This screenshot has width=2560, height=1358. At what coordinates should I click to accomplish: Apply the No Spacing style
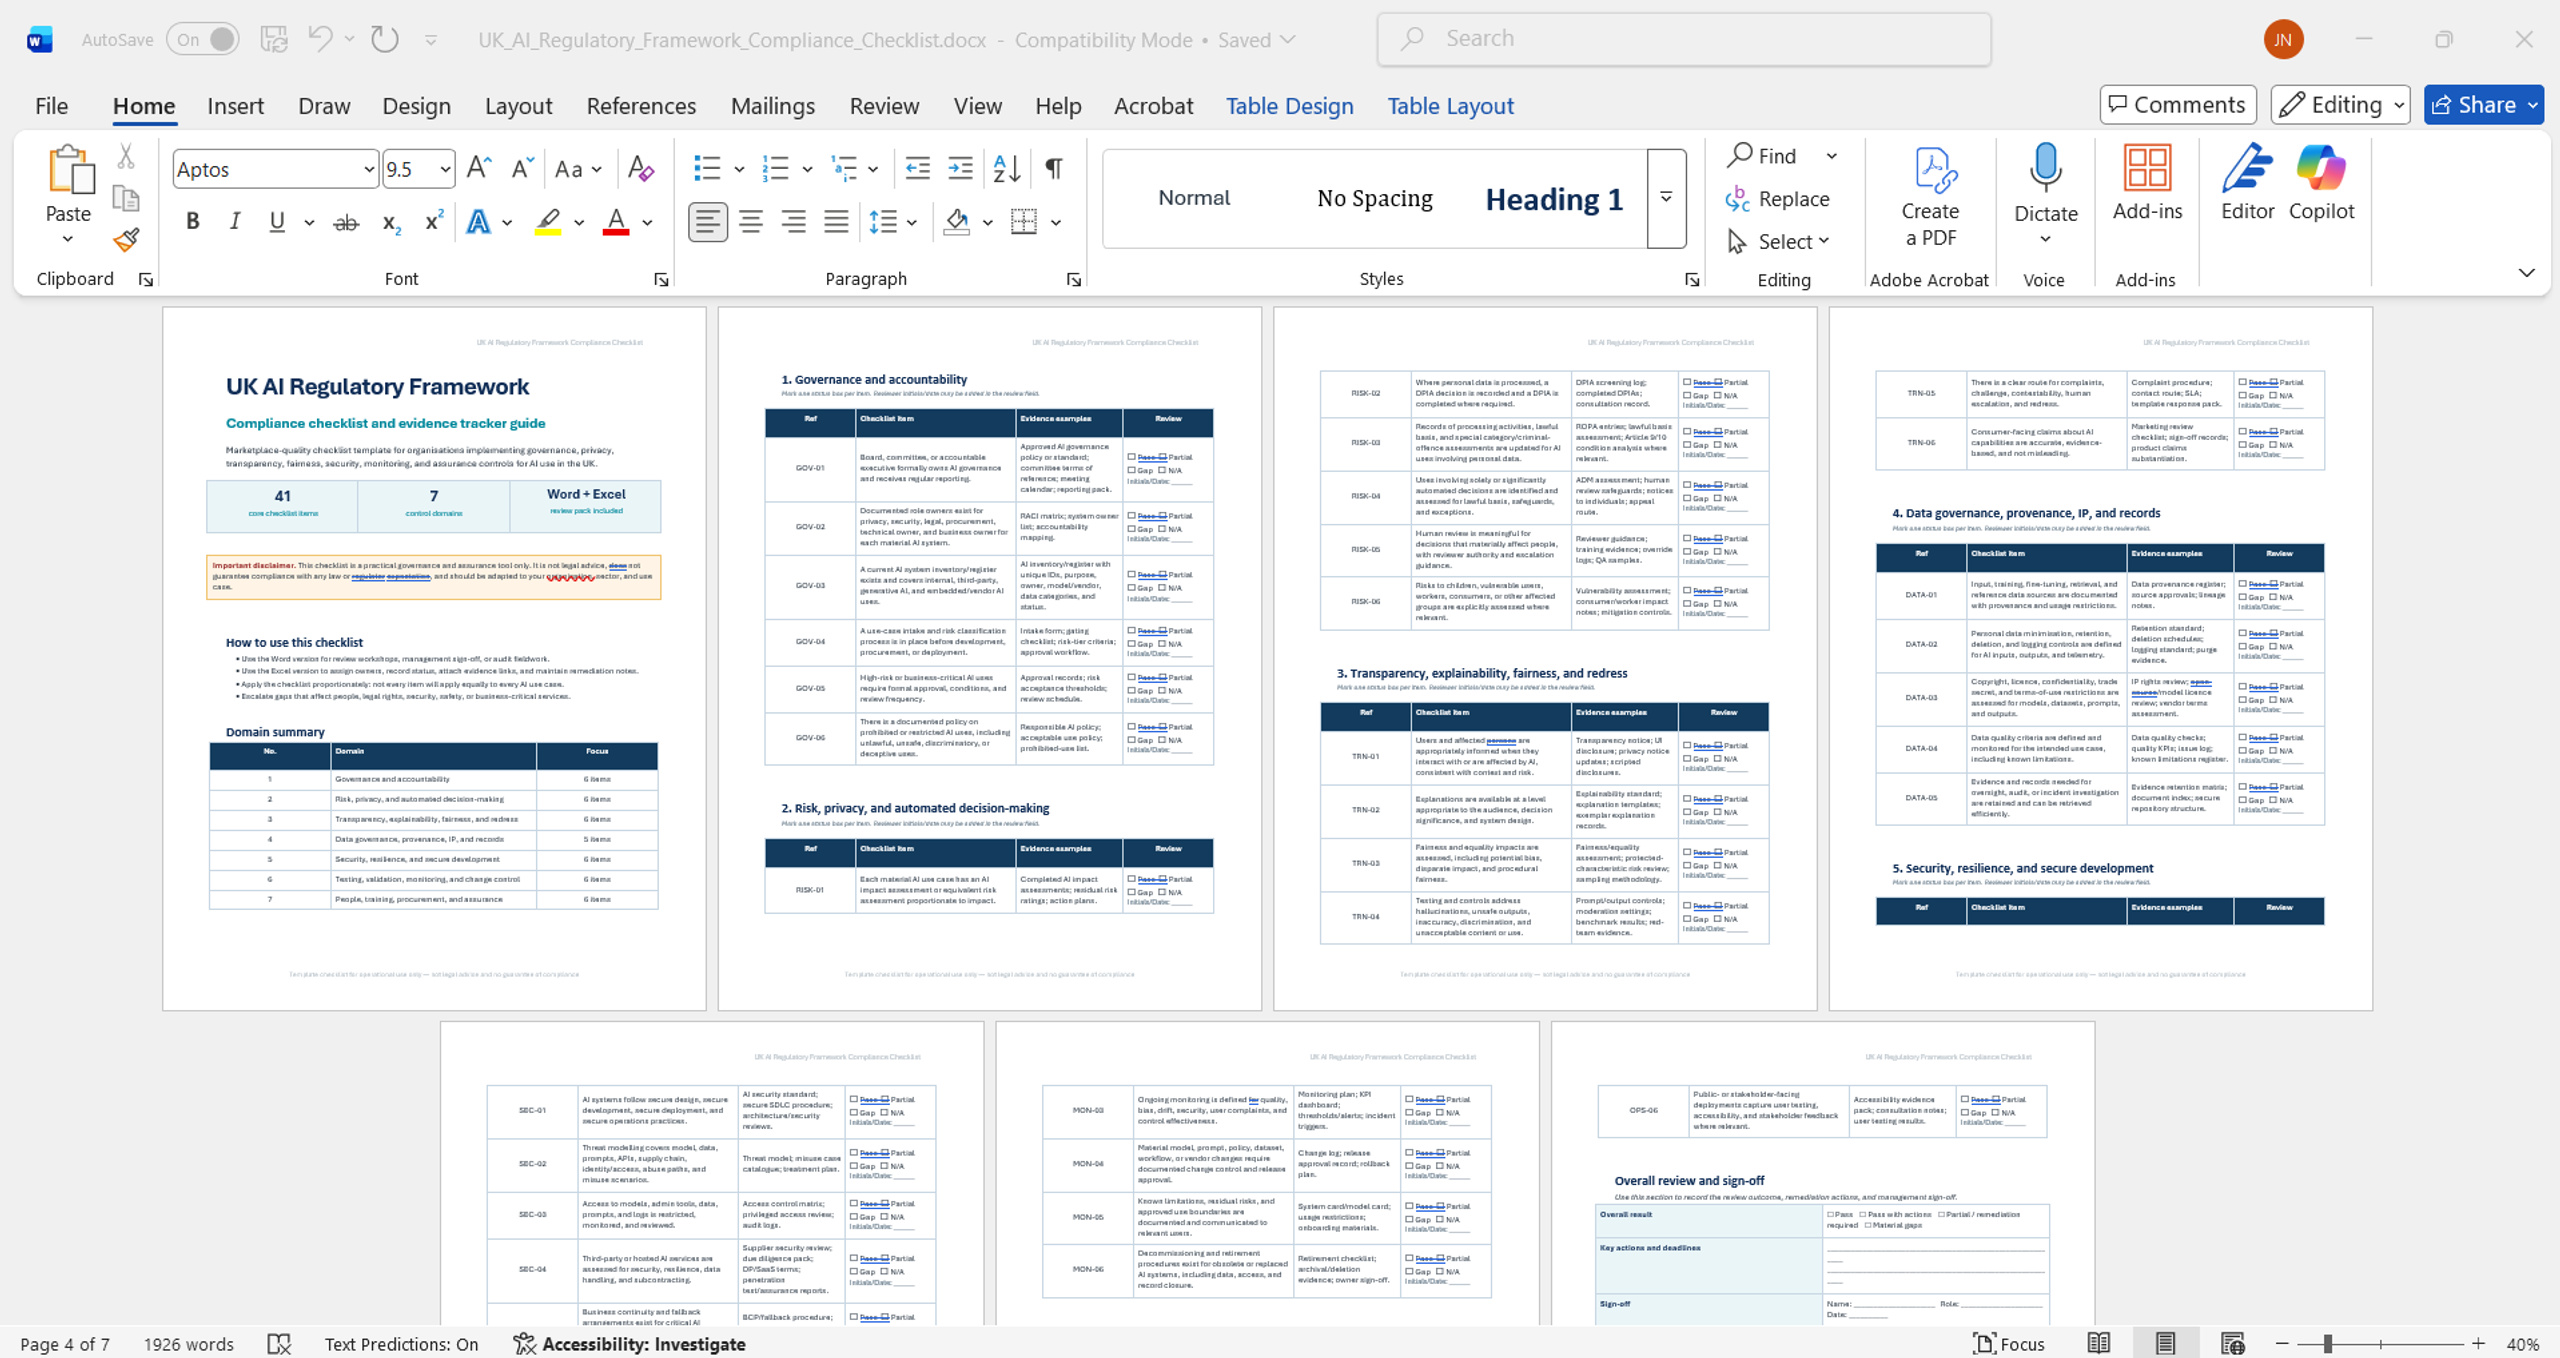(x=1374, y=198)
